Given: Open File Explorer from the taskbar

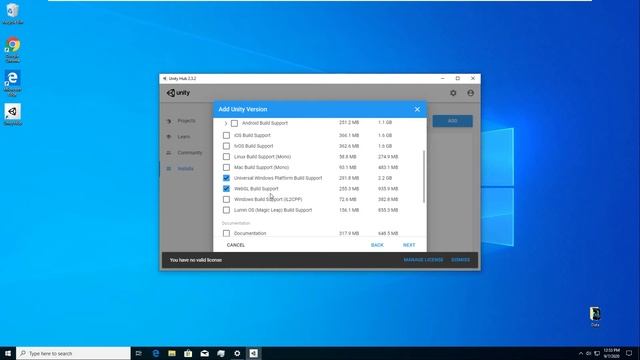Looking at the screenshot, I should 172,353.
